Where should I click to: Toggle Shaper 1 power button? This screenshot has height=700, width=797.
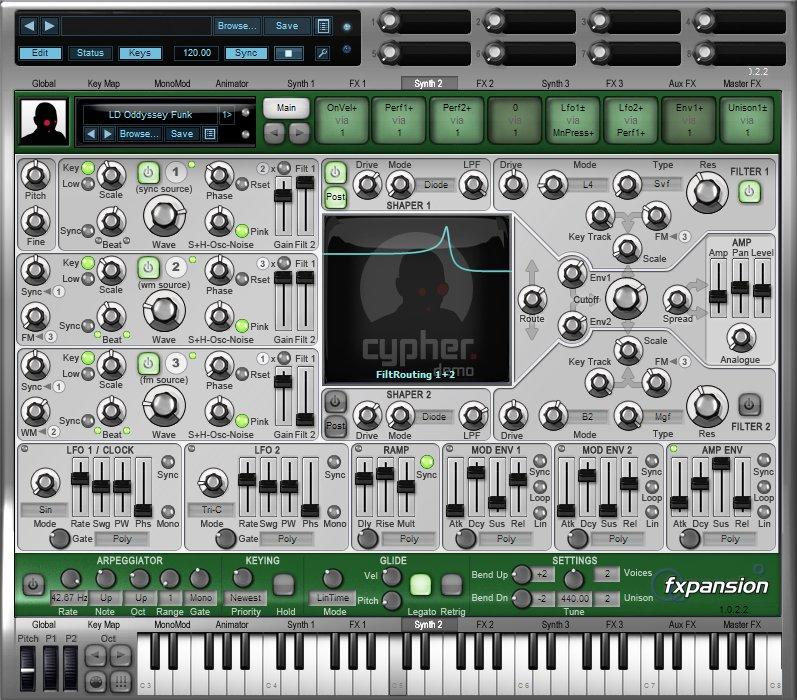335,172
